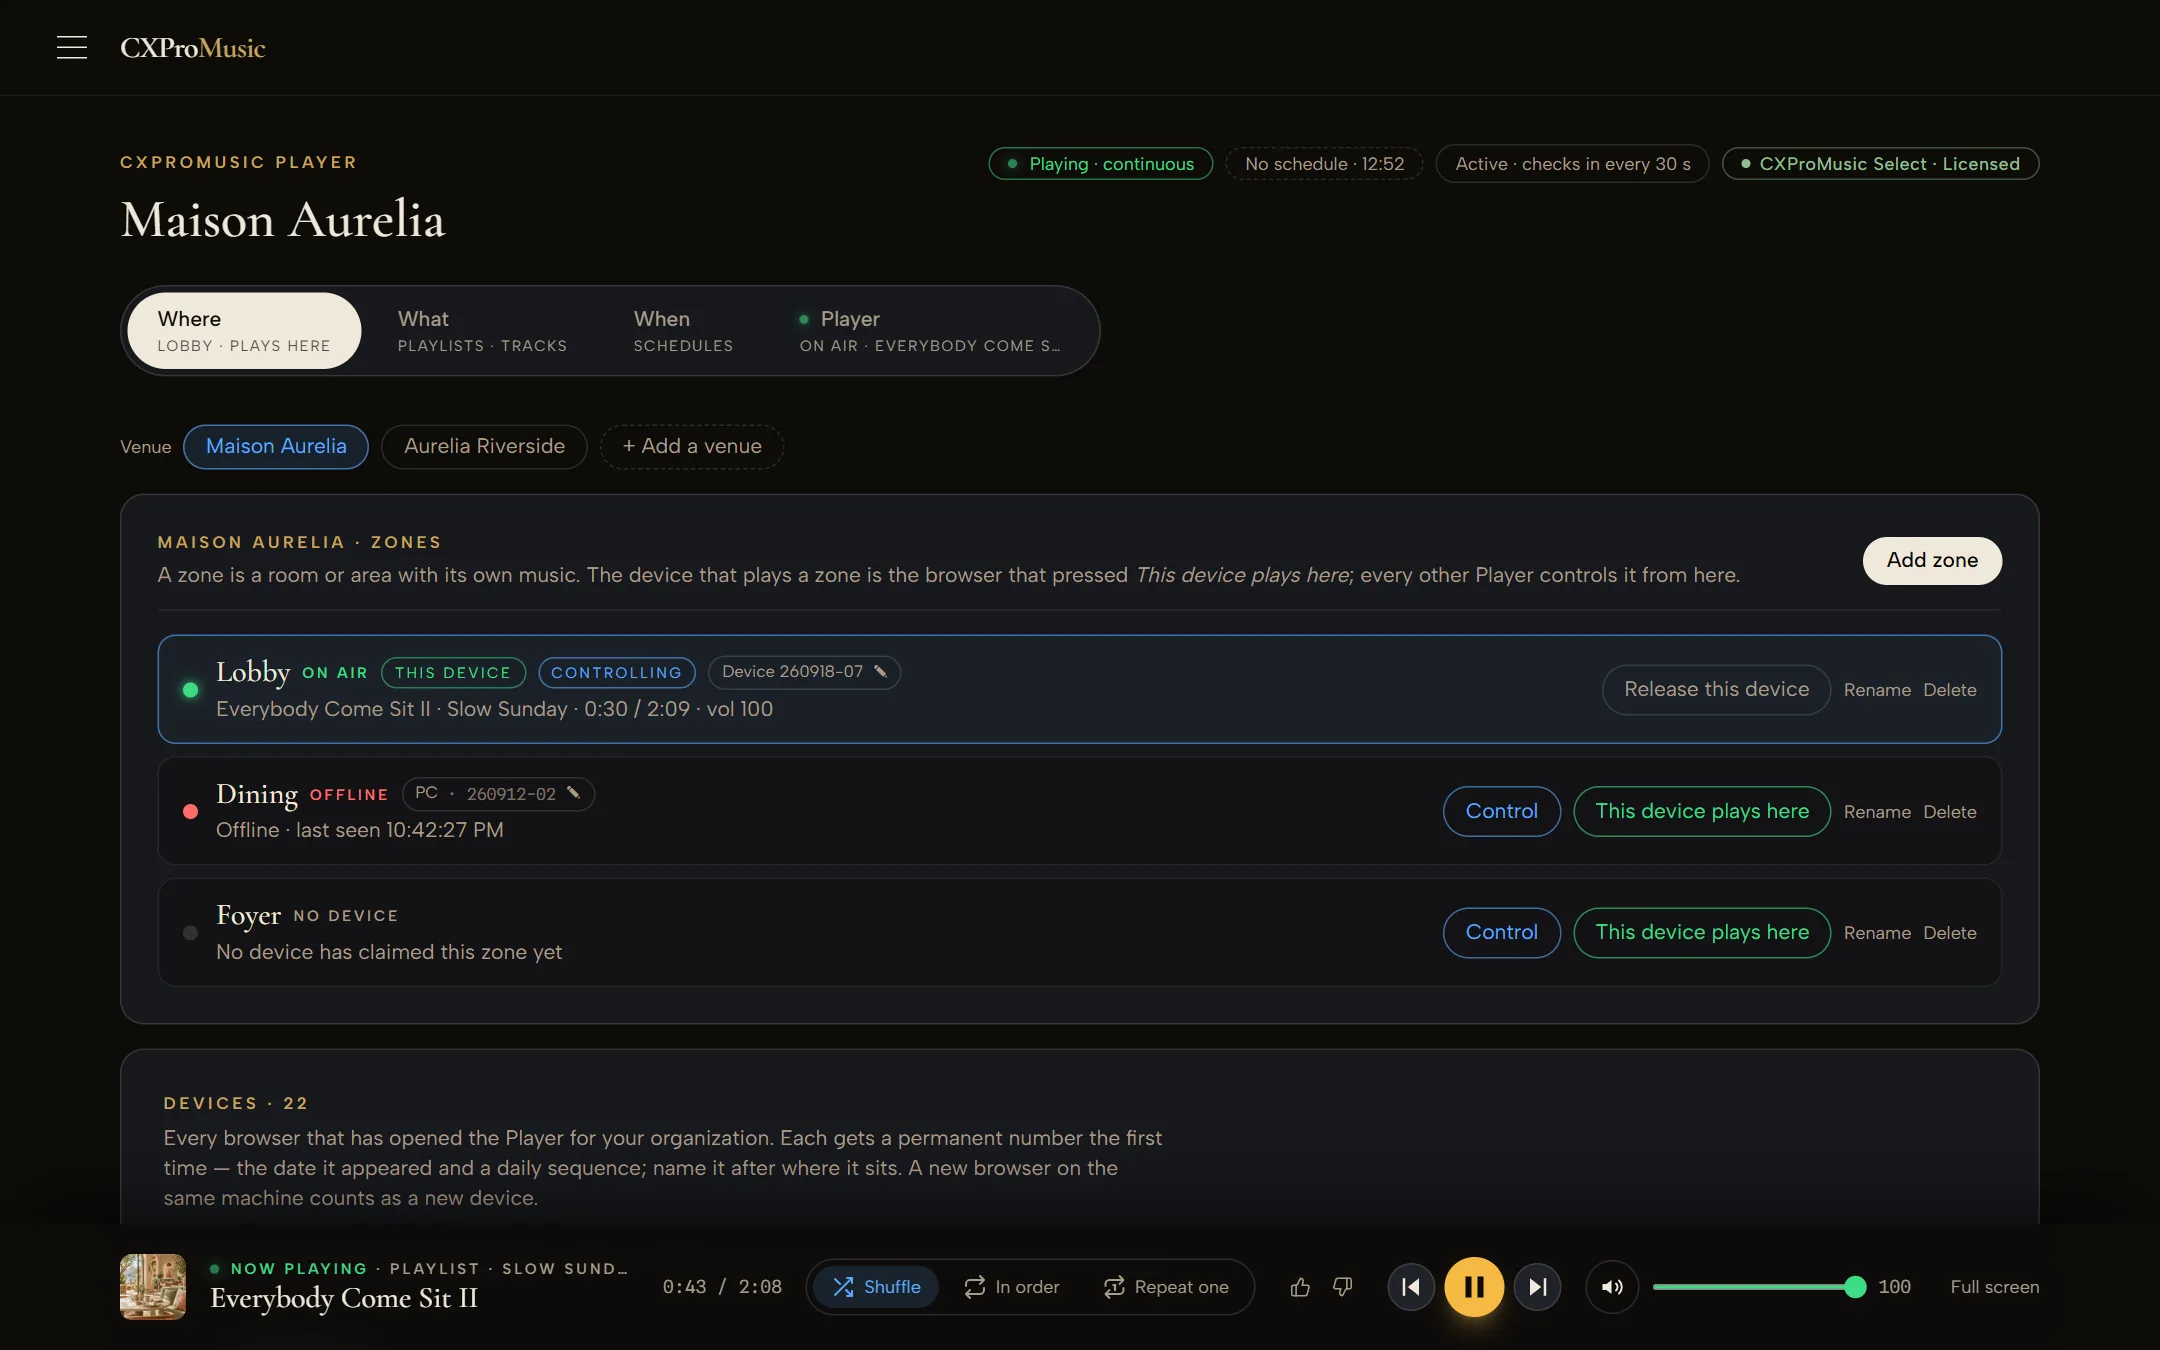
Task: Click the Lobby green status dot
Action: pos(190,690)
